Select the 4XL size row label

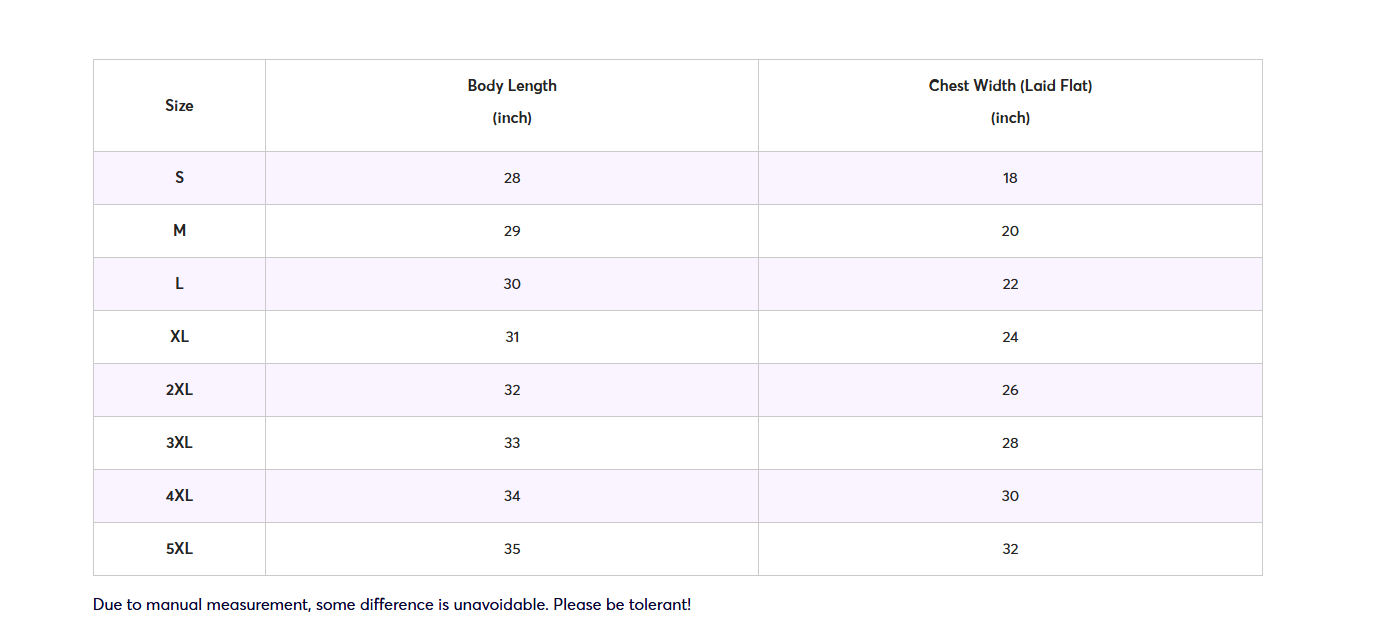coord(179,496)
